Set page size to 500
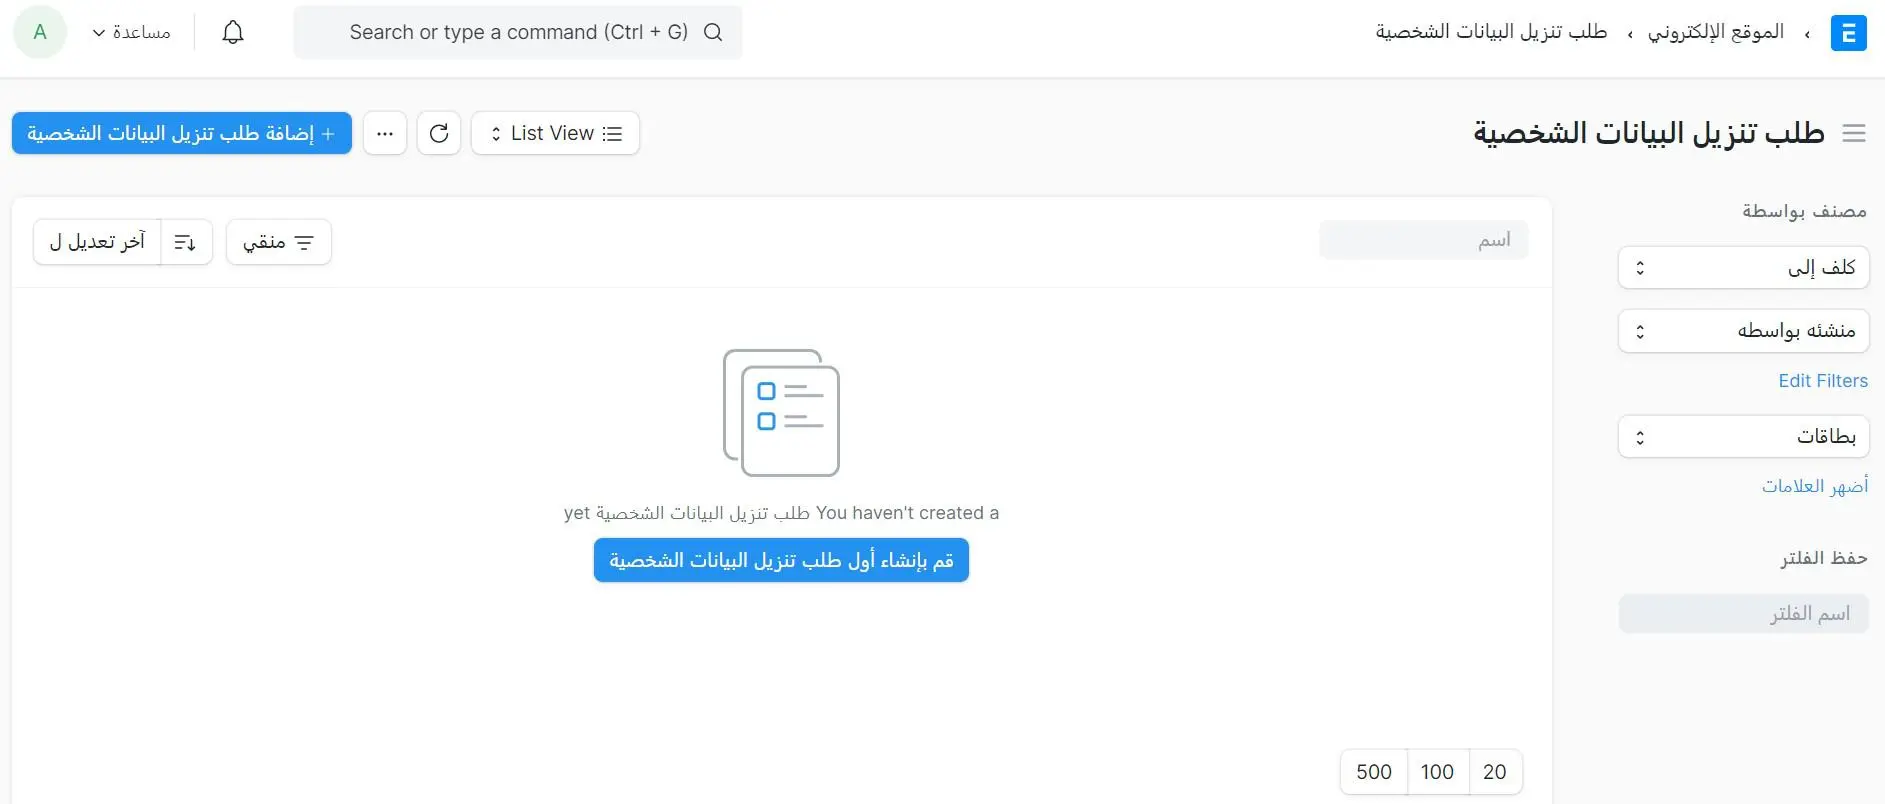 tap(1374, 772)
